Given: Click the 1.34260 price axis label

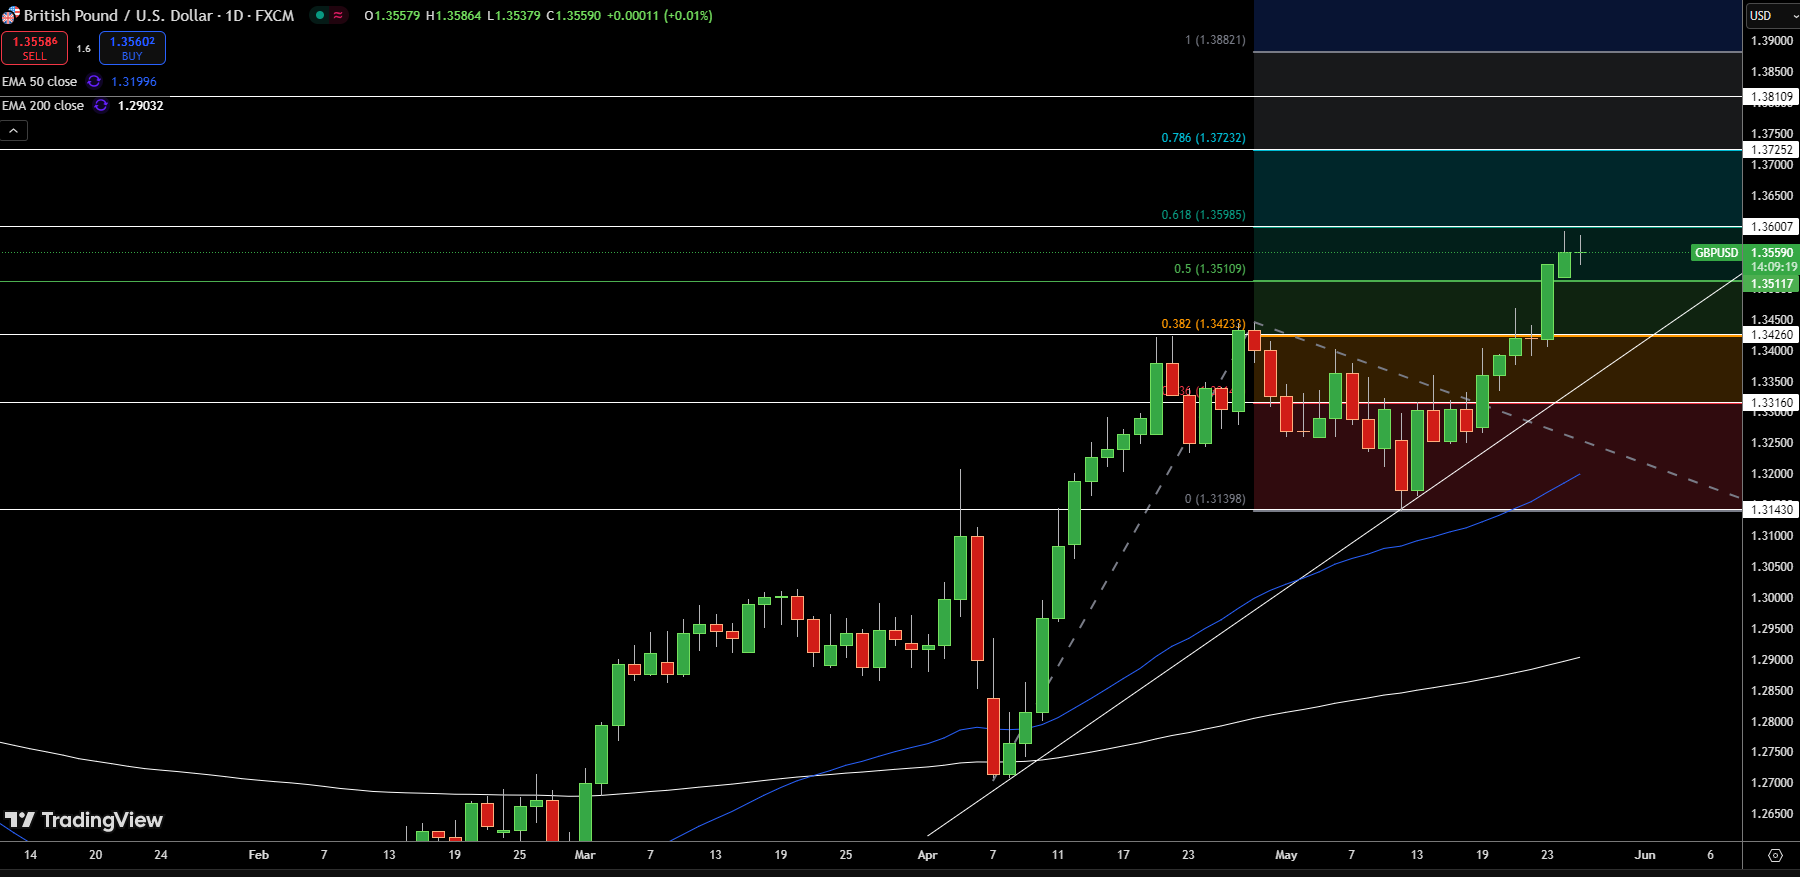Looking at the screenshot, I should [x=1771, y=335].
